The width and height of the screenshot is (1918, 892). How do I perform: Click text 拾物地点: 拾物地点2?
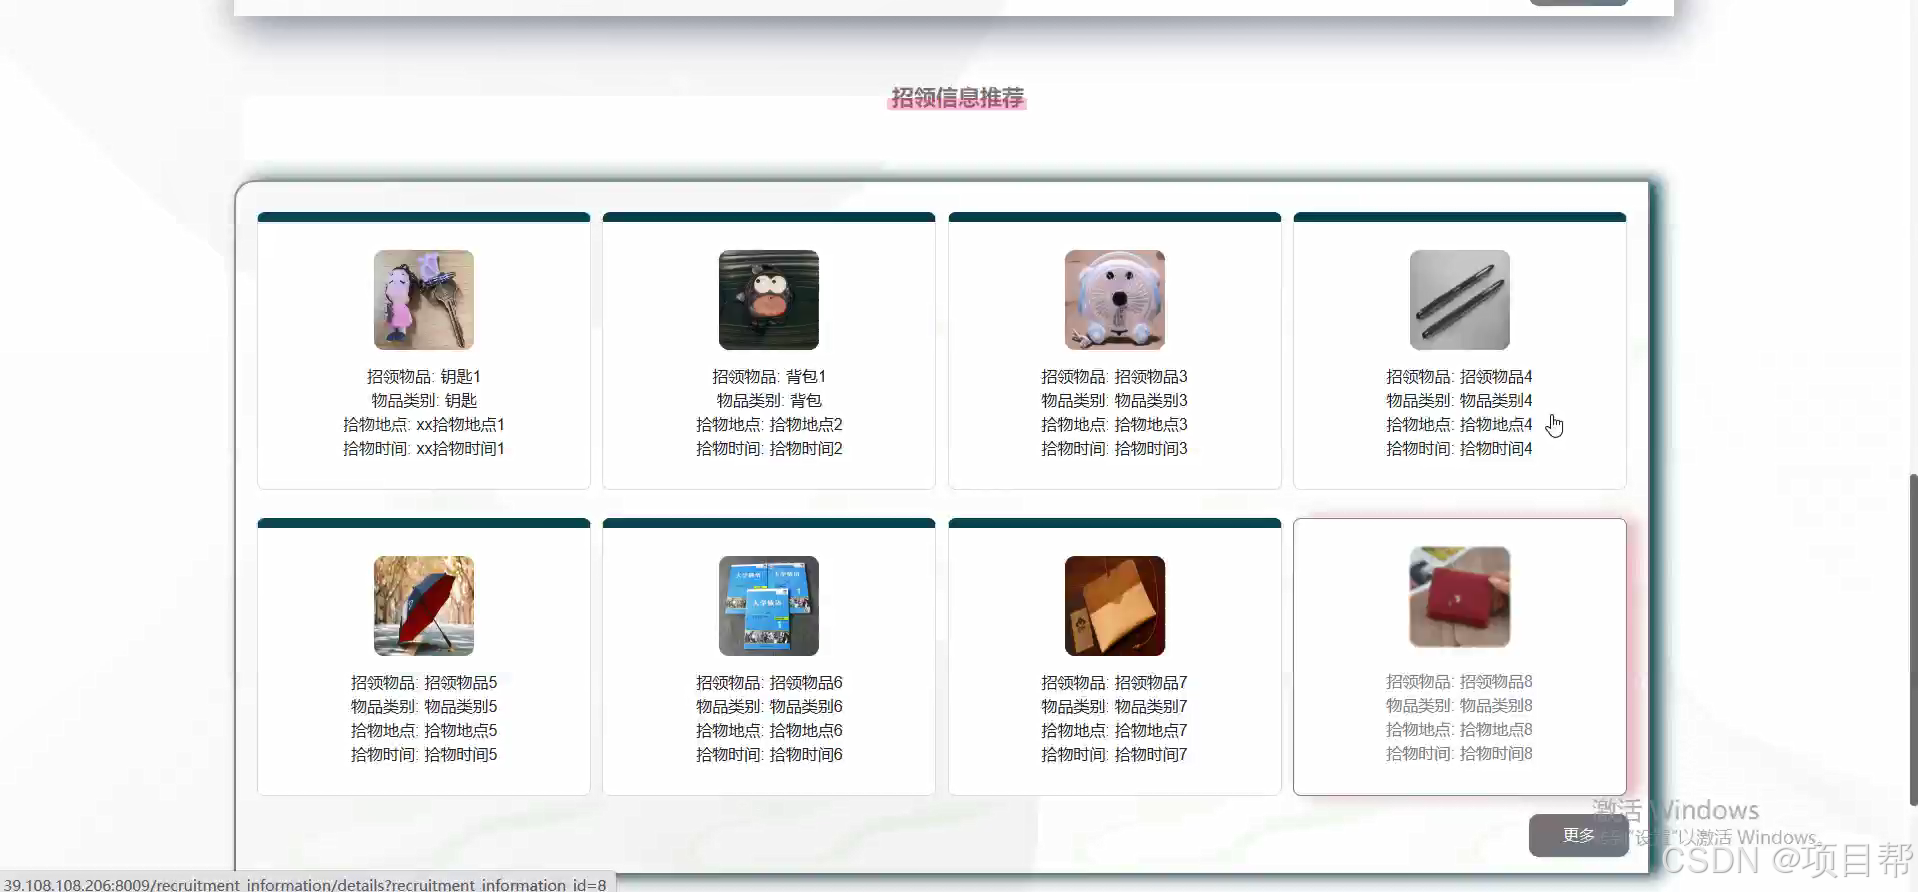coord(769,425)
